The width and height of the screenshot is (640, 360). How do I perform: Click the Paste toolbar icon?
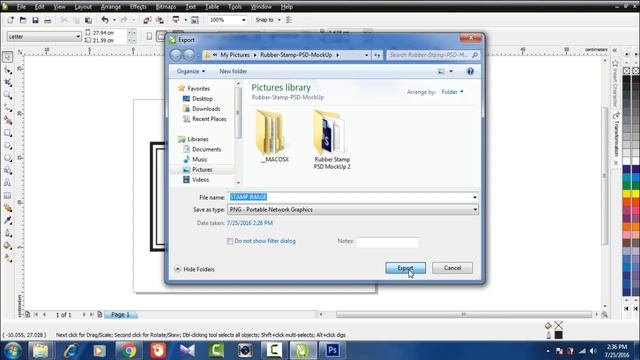pos(88,20)
